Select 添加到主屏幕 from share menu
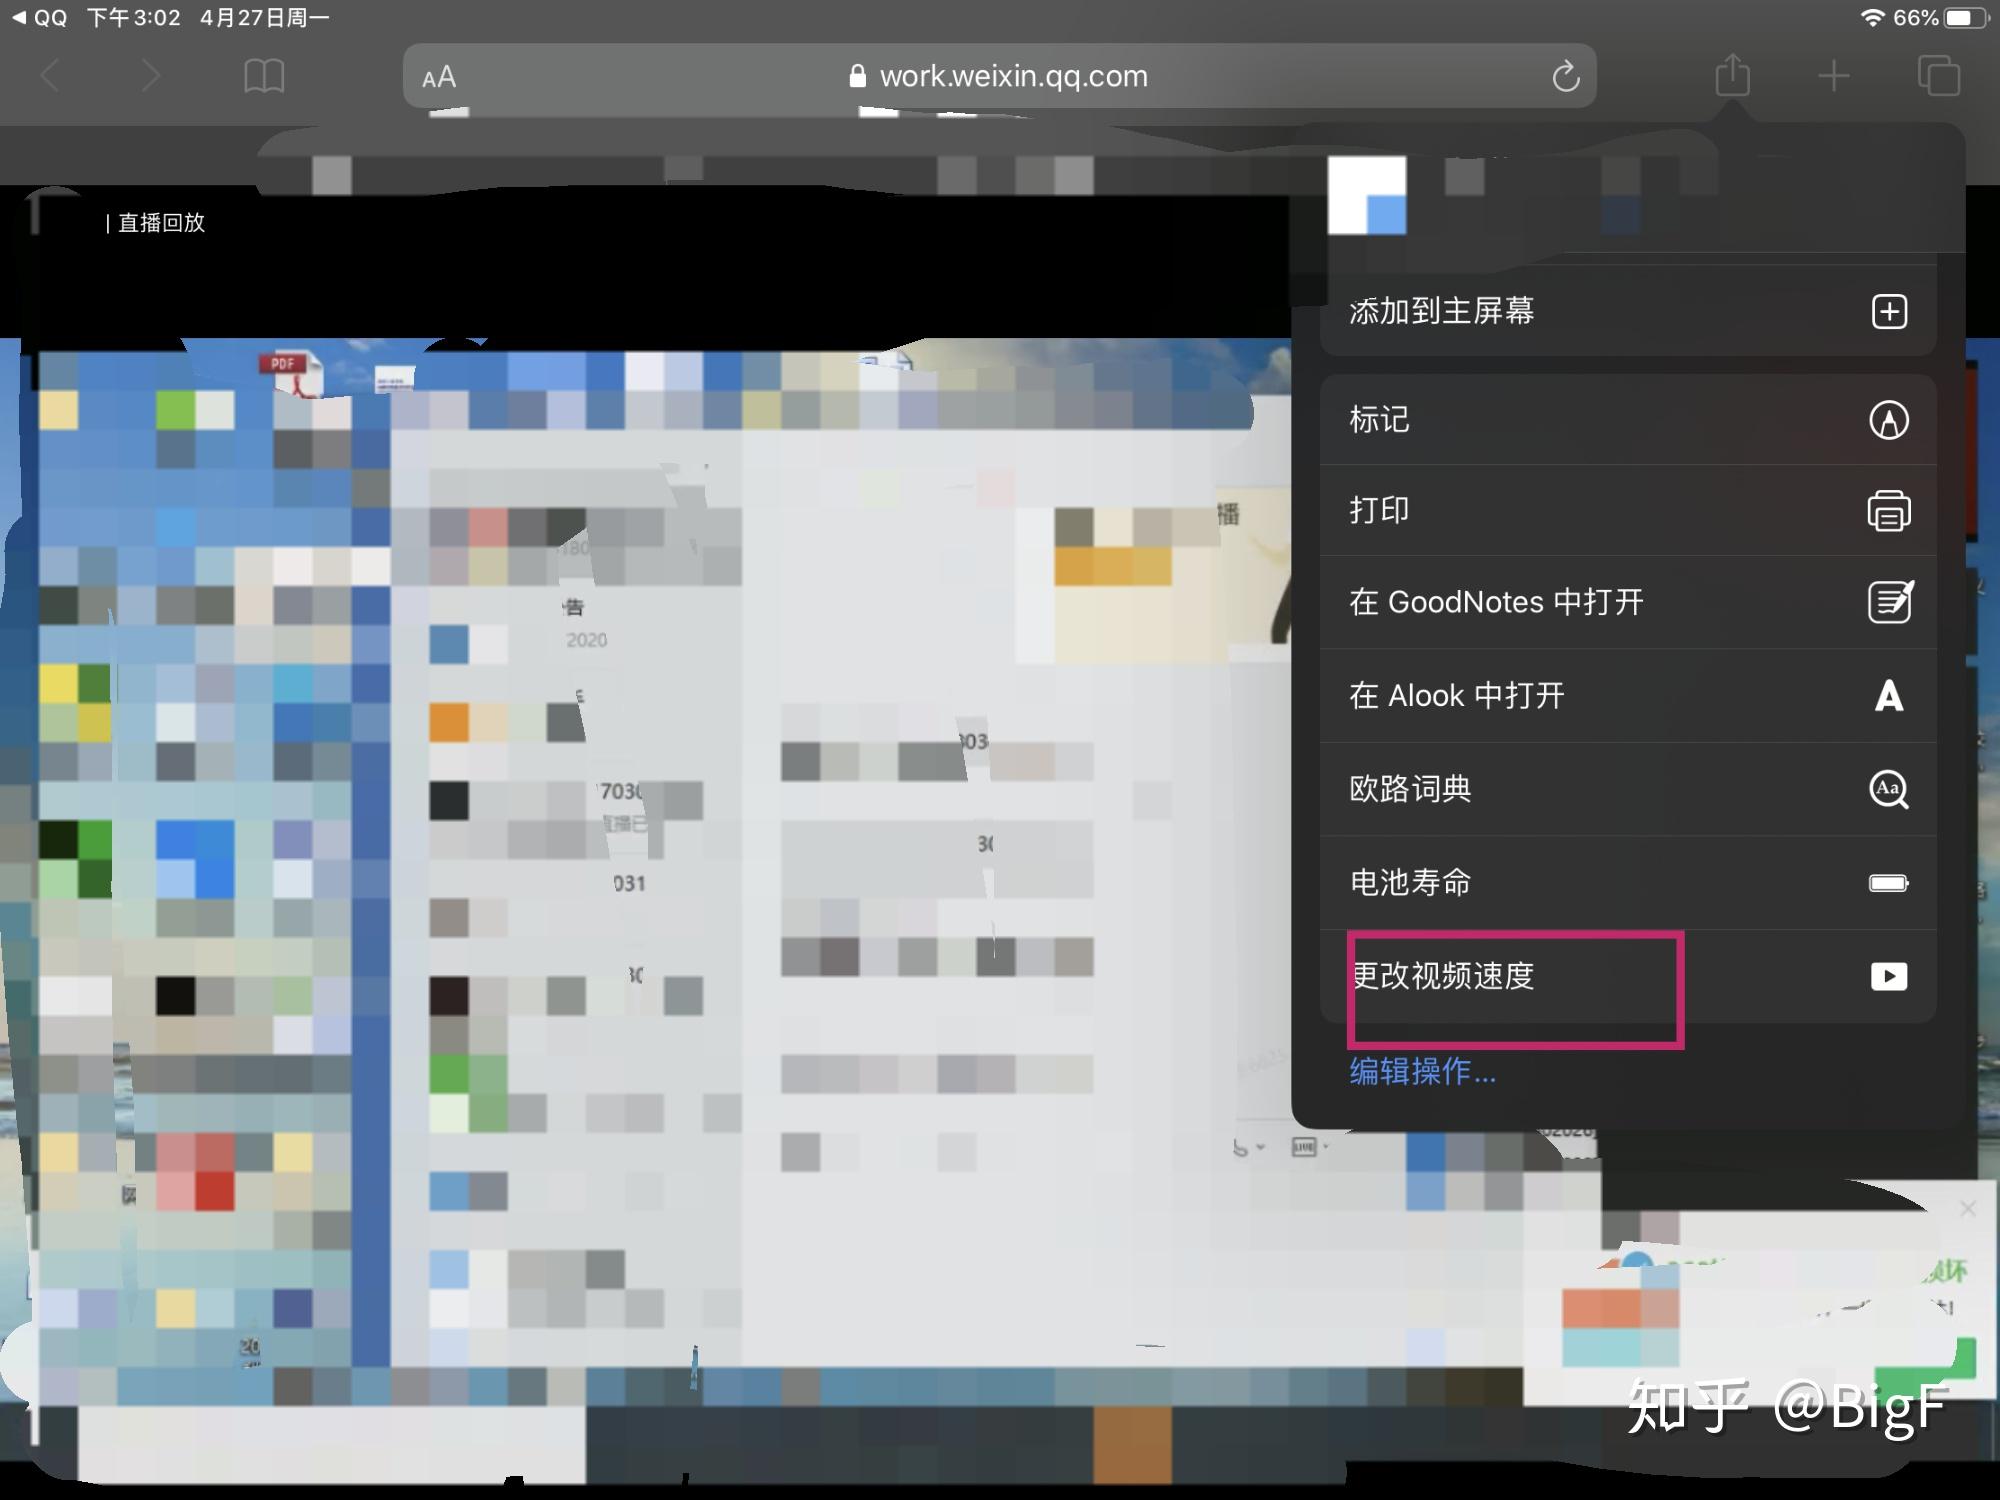2000x1500 pixels. click(x=1627, y=311)
